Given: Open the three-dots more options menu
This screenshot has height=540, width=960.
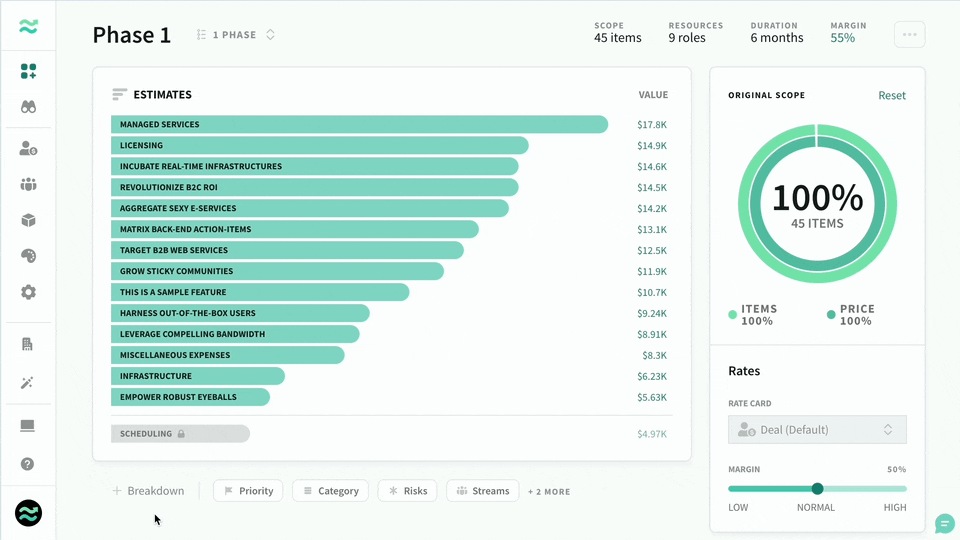Looking at the screenshot, I should pyautogui.click(x=910, y=35).
